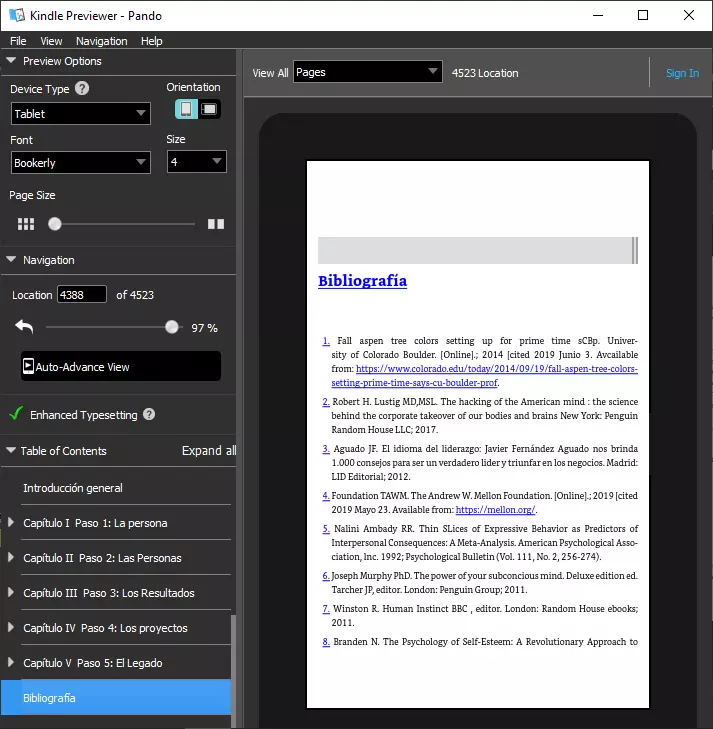Open the File menu
The width and height of the screenshot is (713, 729).
(18, 41)
